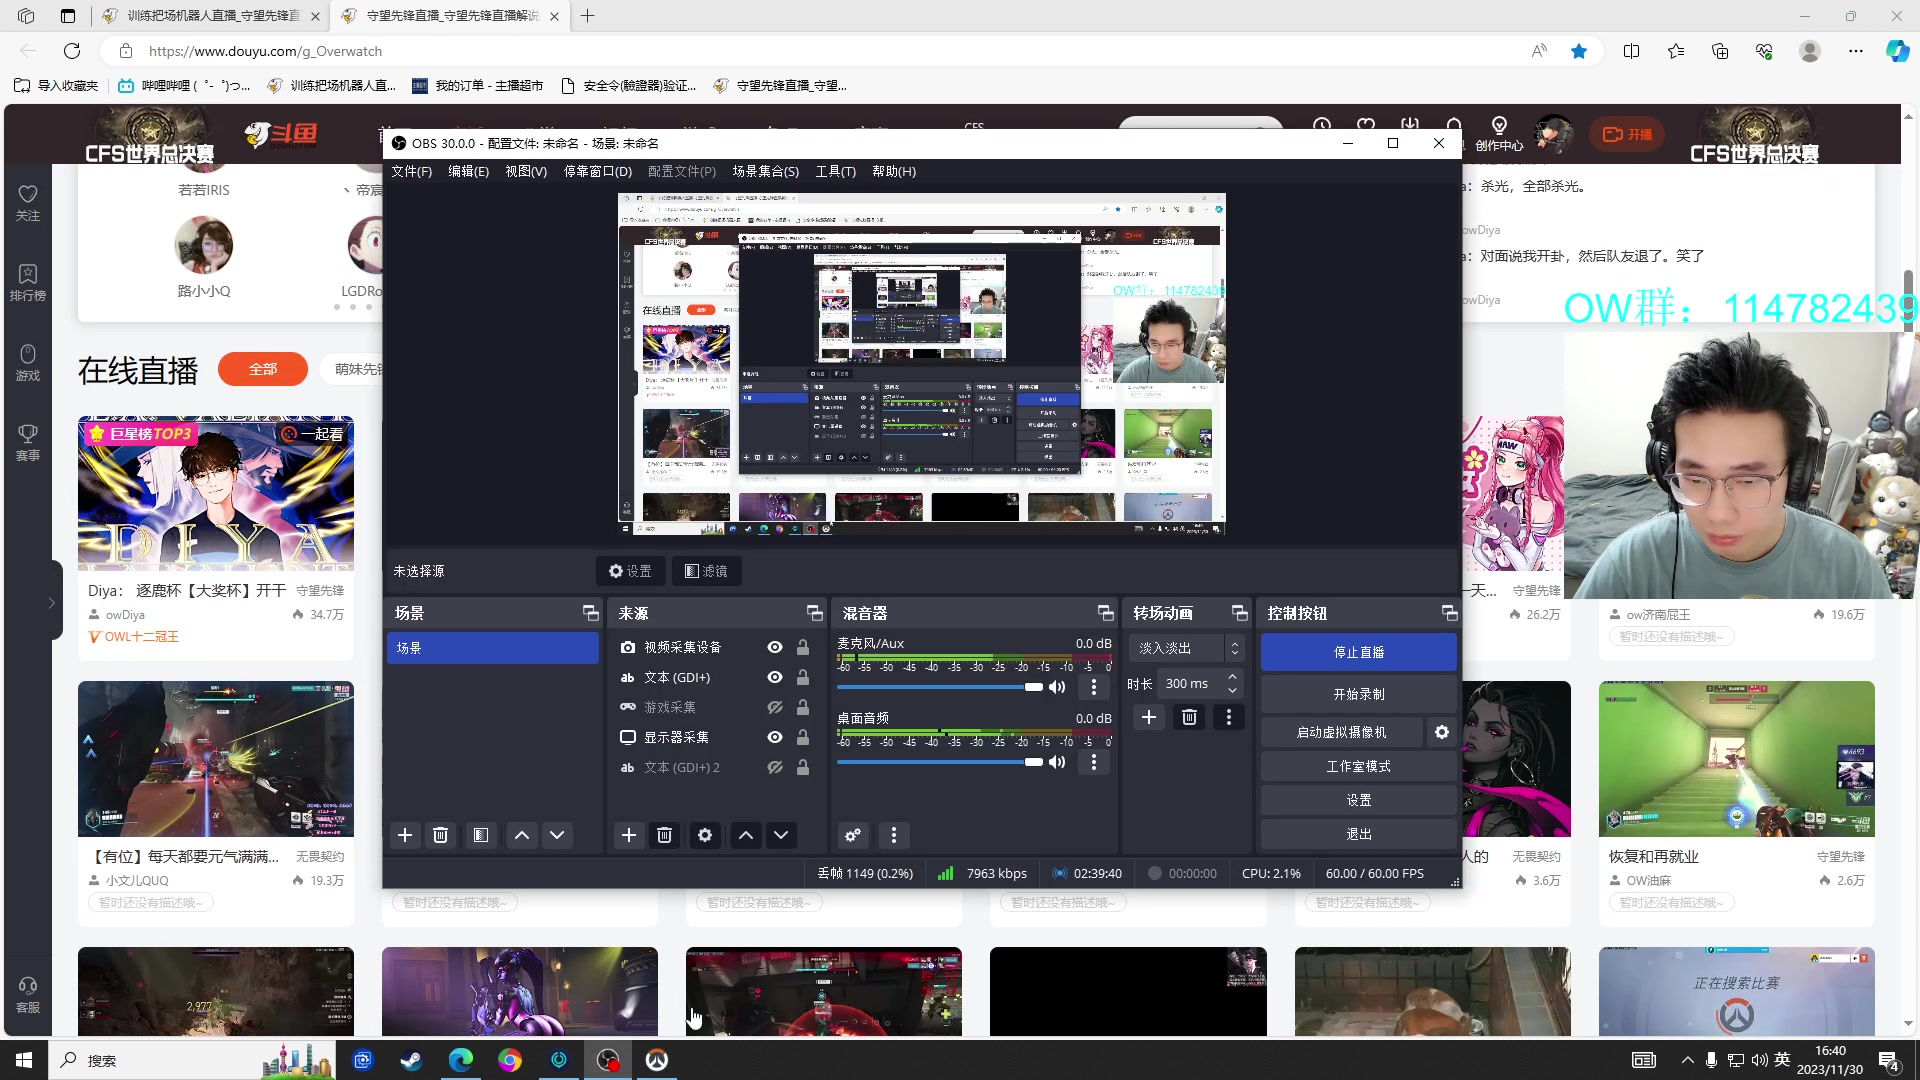Open source properties gear in Sources panel
Screen dimensions: 1920x1080
click(x=705, y=835)
